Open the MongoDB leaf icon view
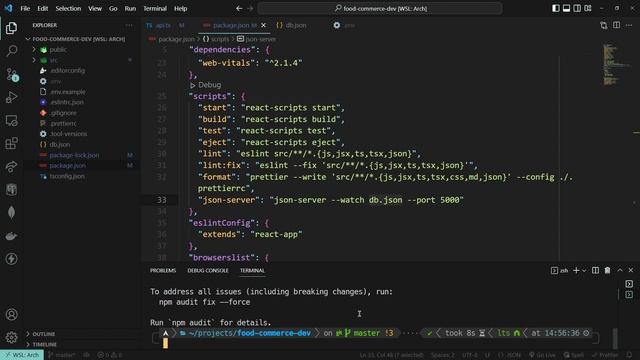 point(11,213)
